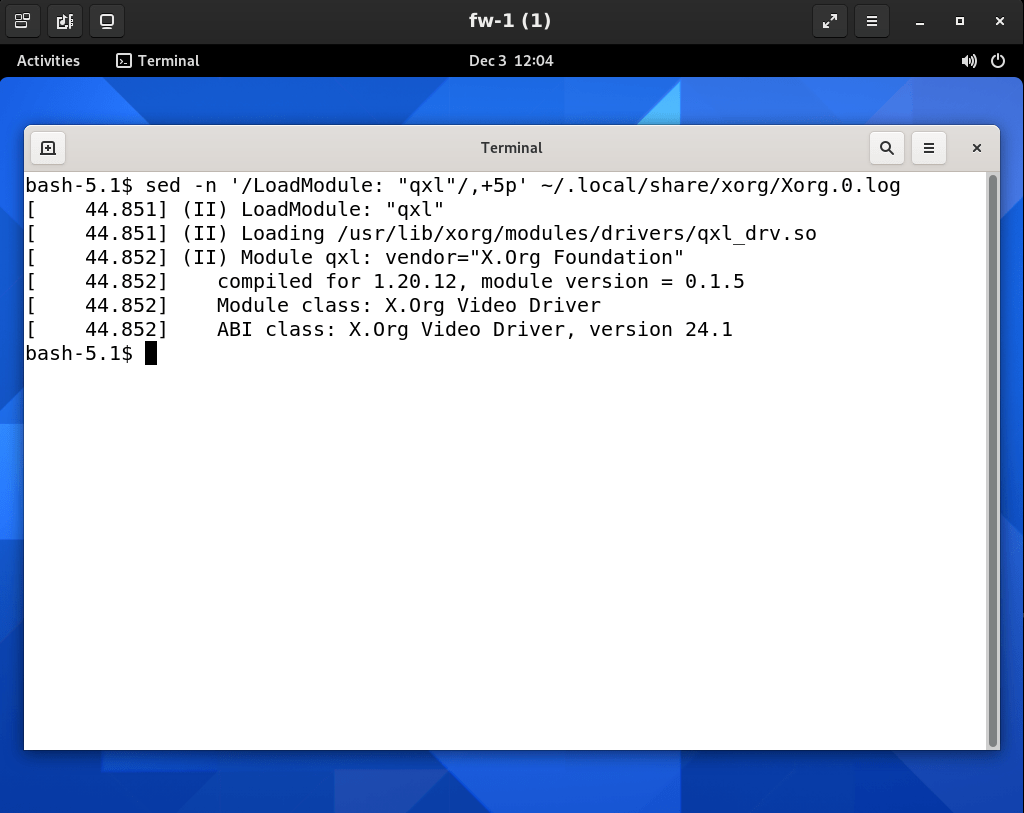
Task: Toggle fullscreen in the fw-1 viewer
Action: coord(829,21)
